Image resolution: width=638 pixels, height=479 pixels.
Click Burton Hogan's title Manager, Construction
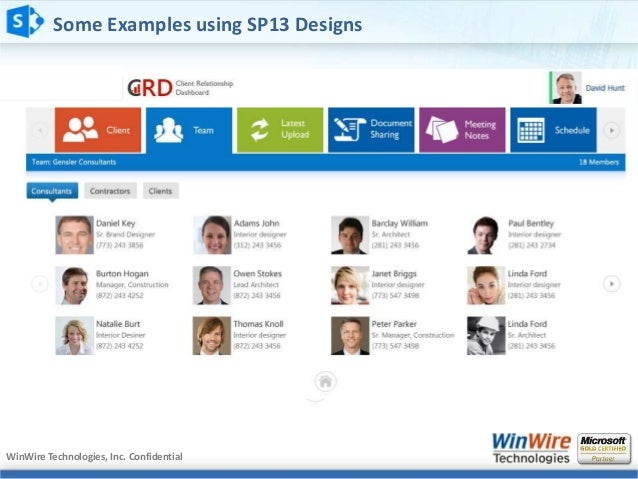132,284
